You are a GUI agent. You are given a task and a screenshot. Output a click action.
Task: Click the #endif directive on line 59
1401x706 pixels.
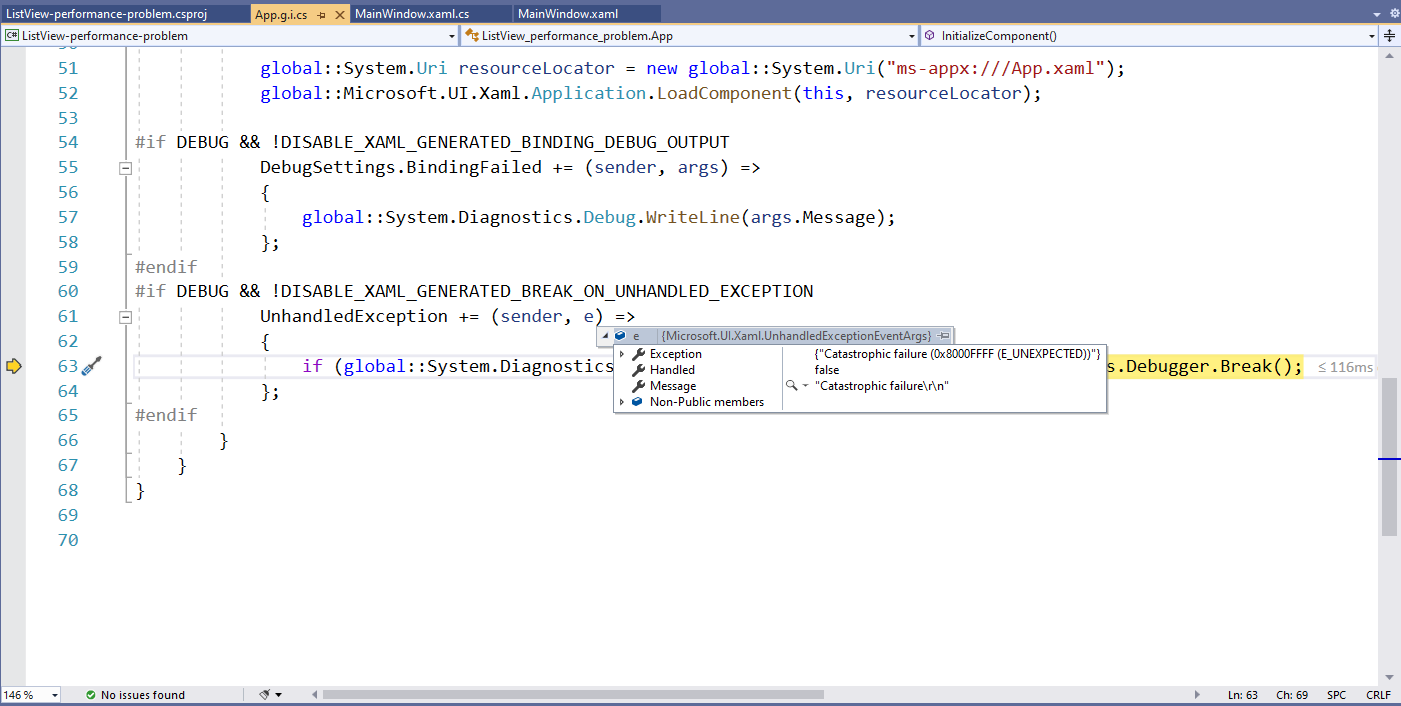(166, 267)
